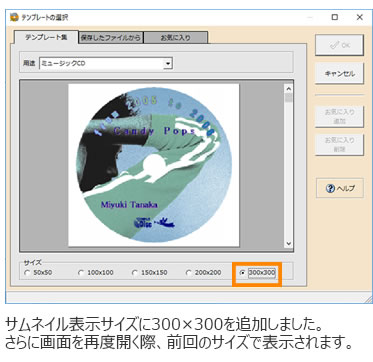The height and width of the screenshot is (362, 373).
Task: Click the お気に入り追加 button
Action: click(x=339, y=116)
